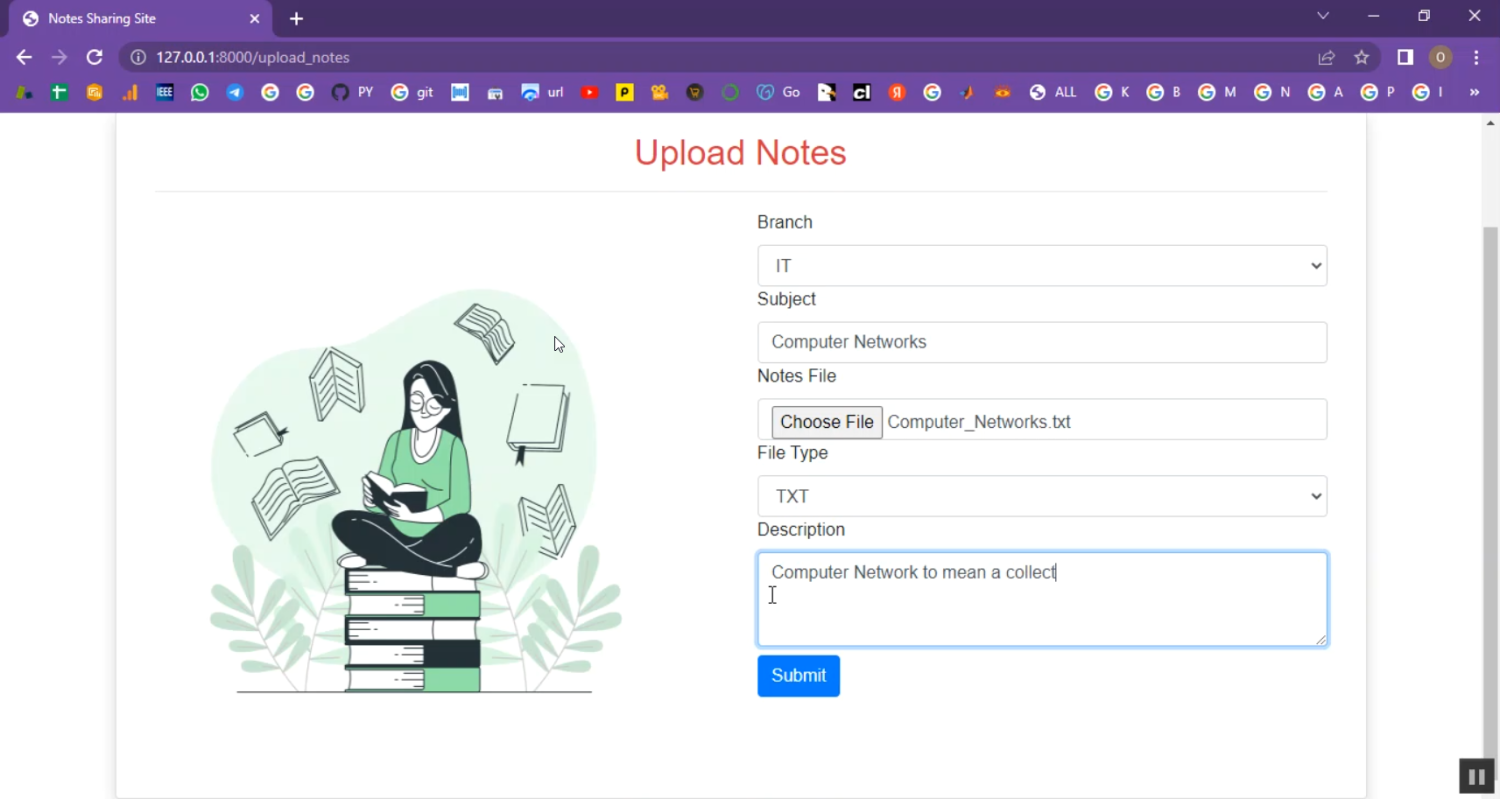1500x799 pixels.
Task: Bookmark this page with the star icon
Action: [x=1361, y=57]
